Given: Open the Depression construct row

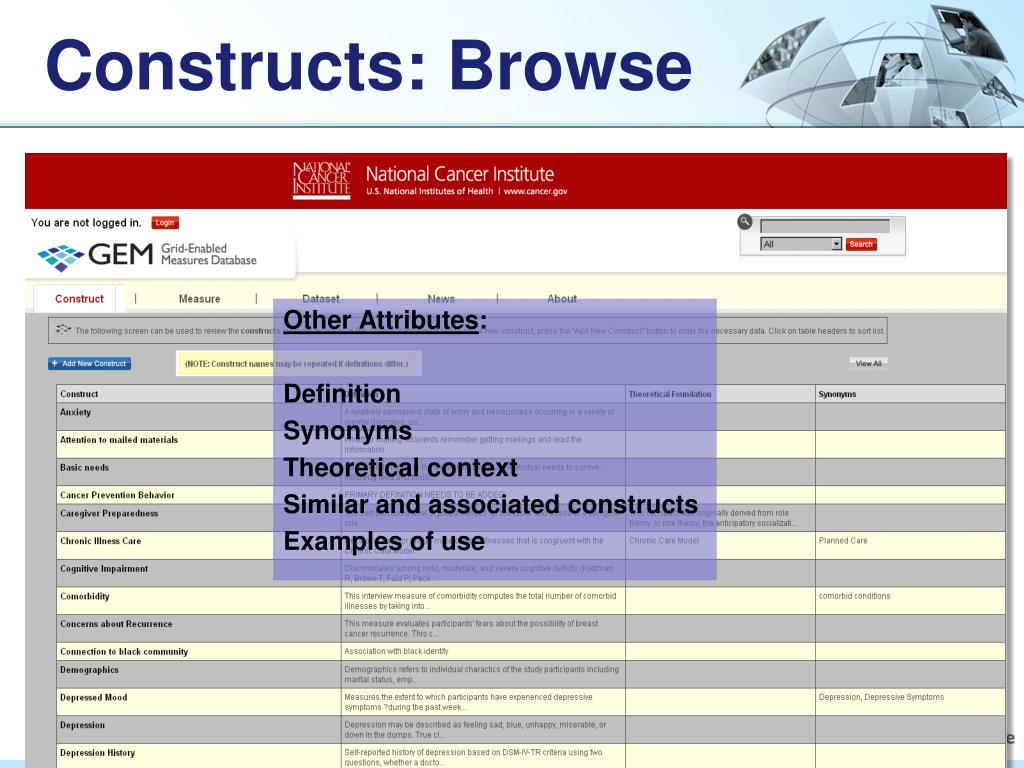Looking at the screenshot, I should pos(82,725).
